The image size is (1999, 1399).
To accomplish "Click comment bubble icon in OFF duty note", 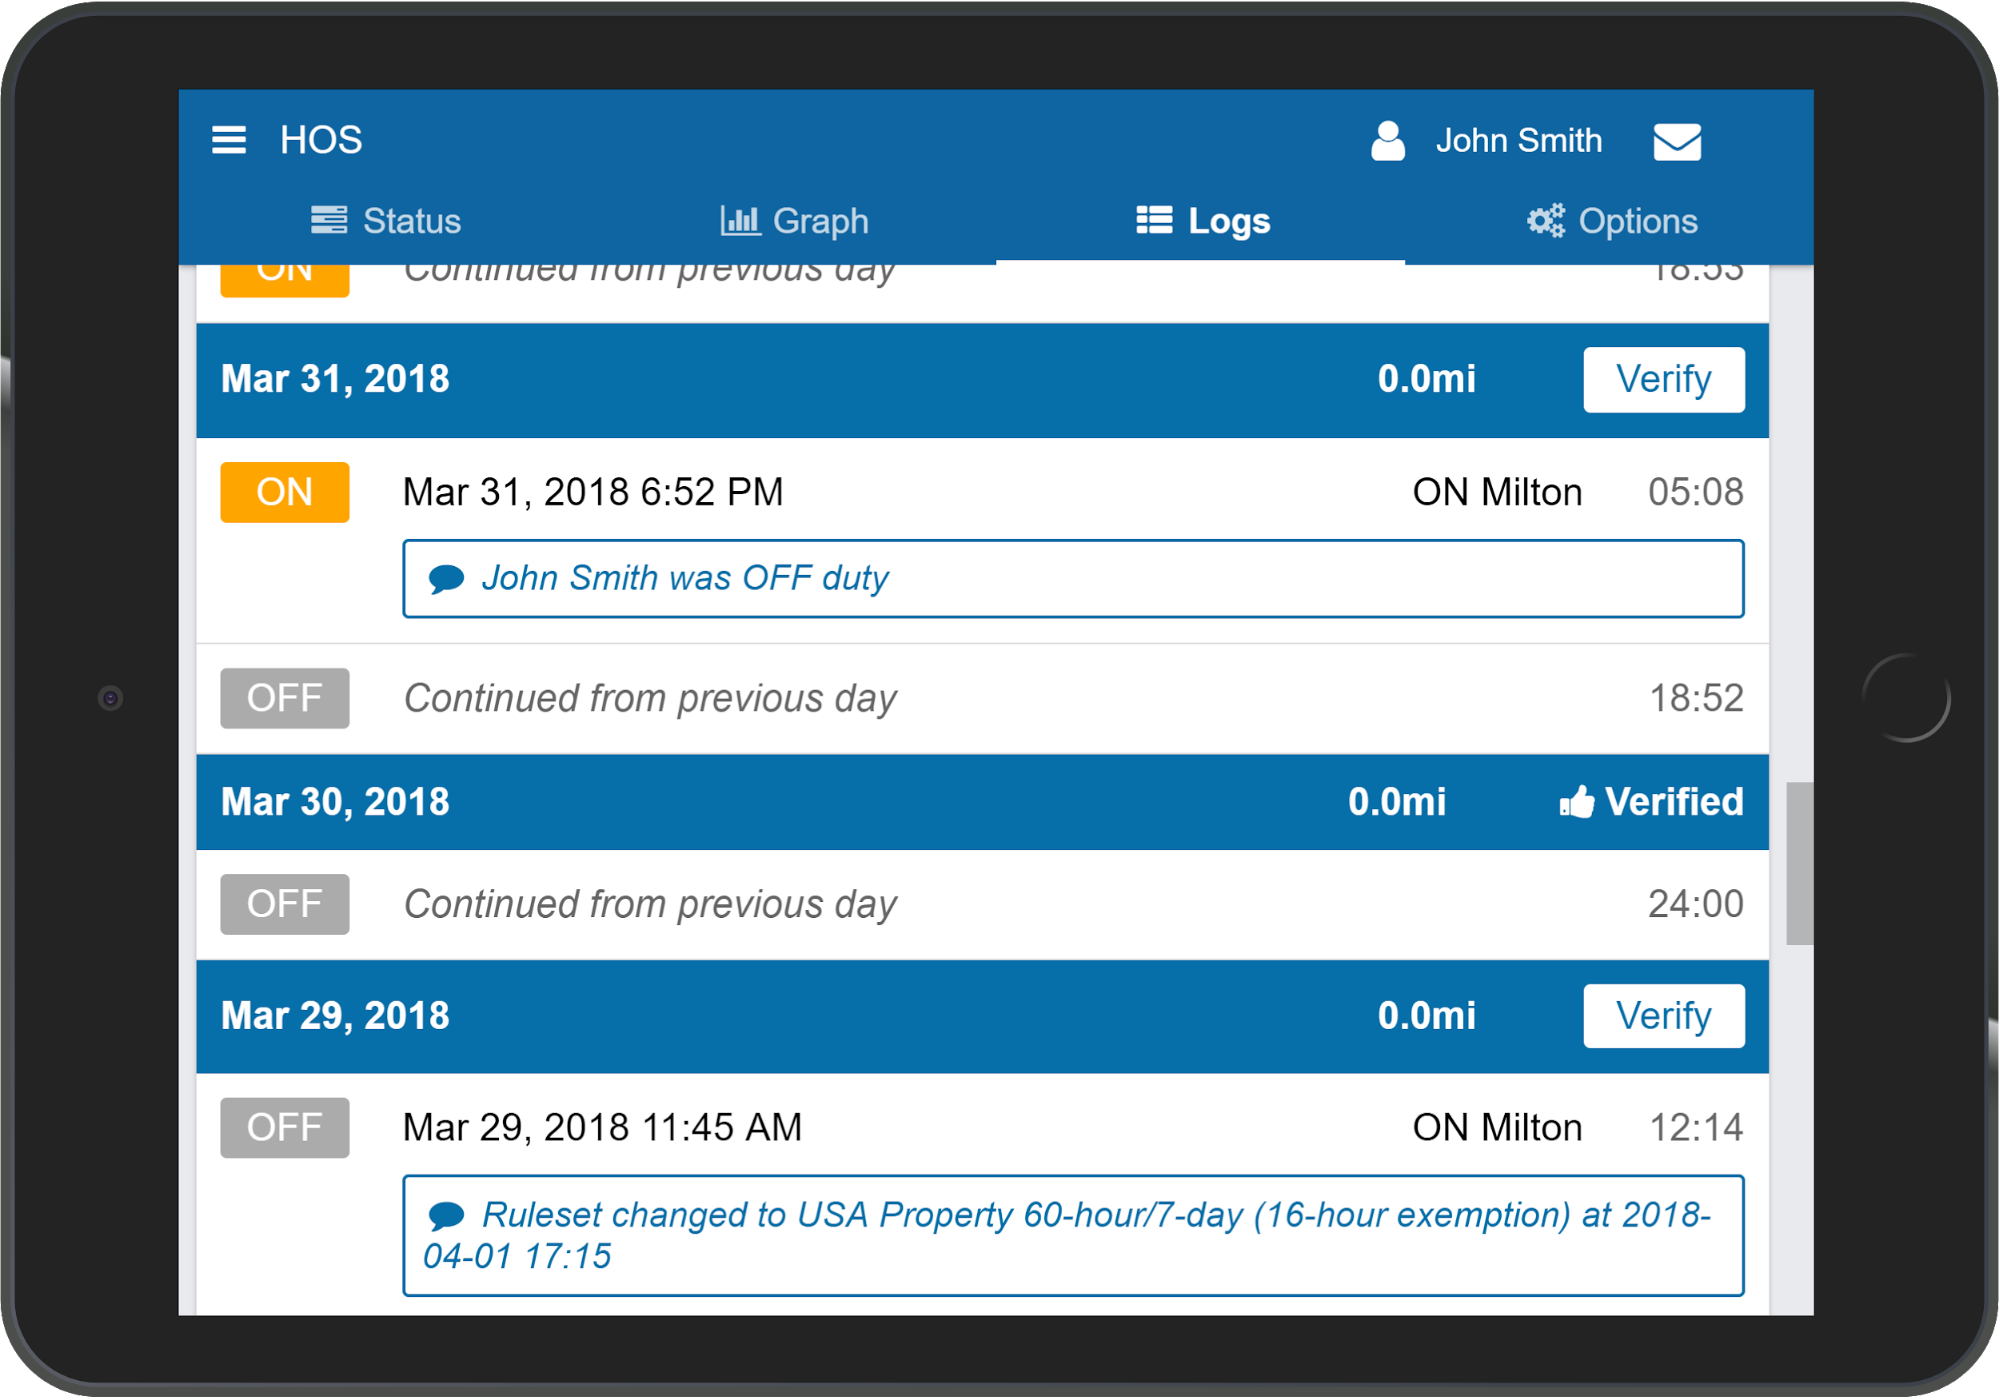I will pos(446,579).
